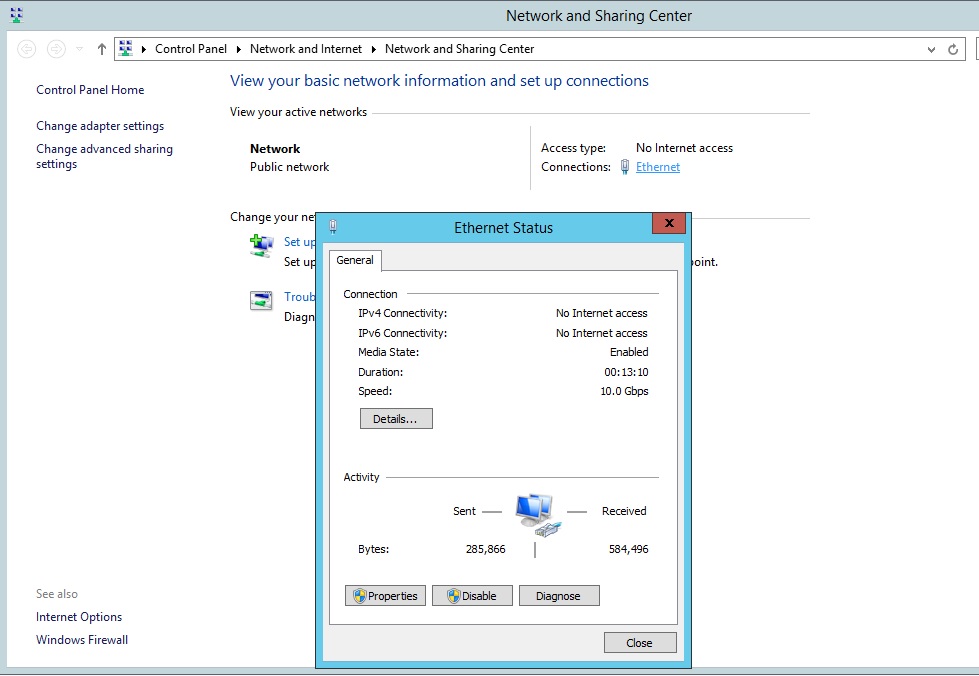Open the address bar history dropdown
Viewport: 979px width, 676px height.
pyautogui.click(x=931, y=49)
